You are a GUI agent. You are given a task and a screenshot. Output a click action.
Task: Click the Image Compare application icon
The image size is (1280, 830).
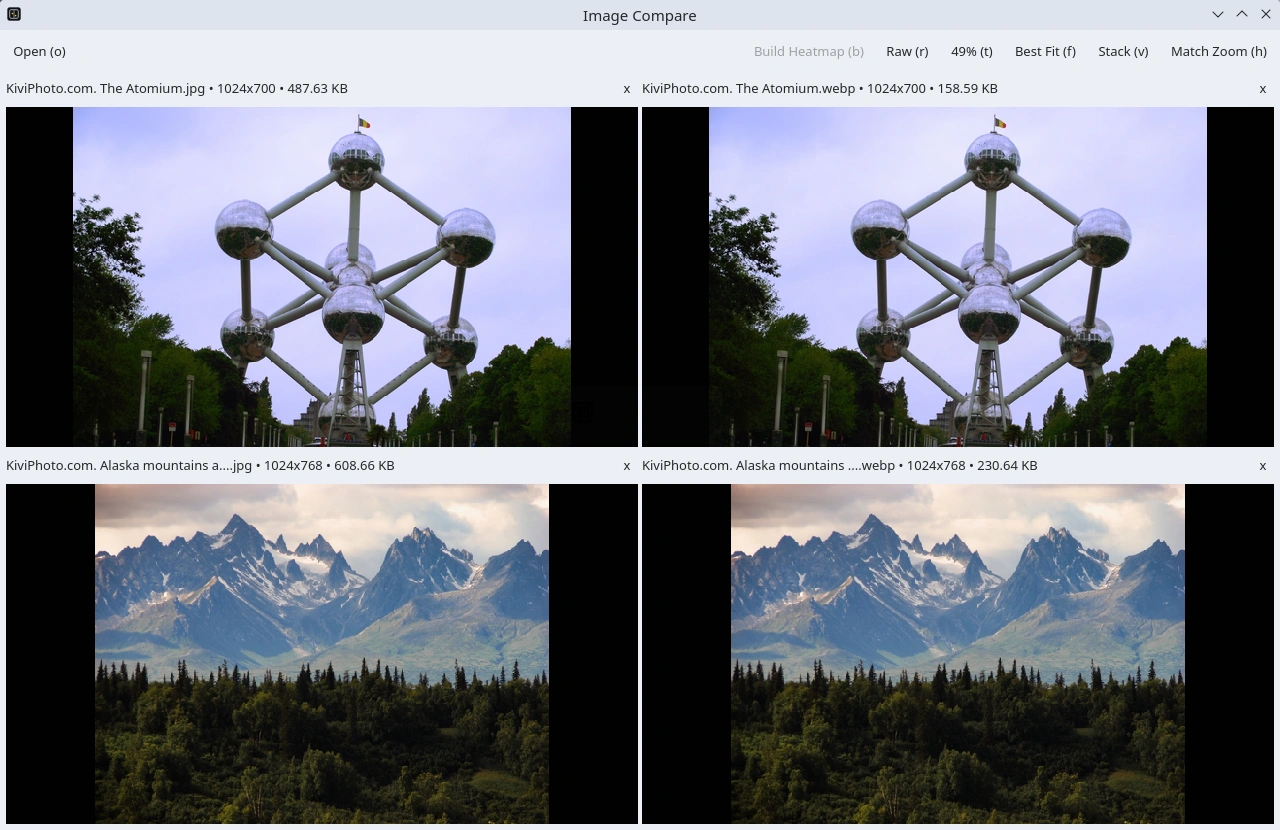[13, 14]
